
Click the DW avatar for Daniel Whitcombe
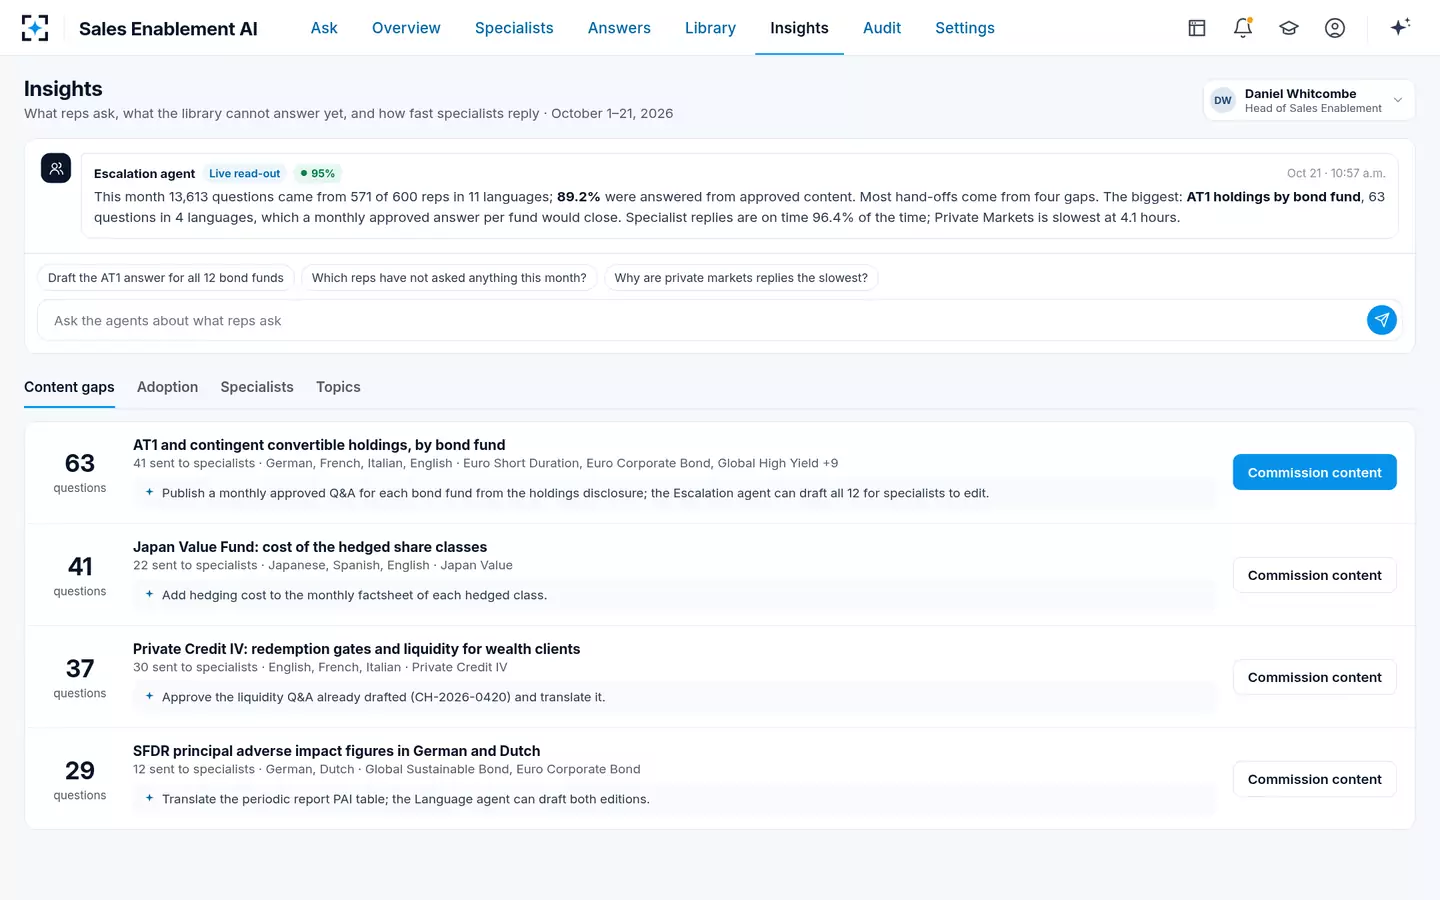pyautogui.click(x=1223, y=100)
